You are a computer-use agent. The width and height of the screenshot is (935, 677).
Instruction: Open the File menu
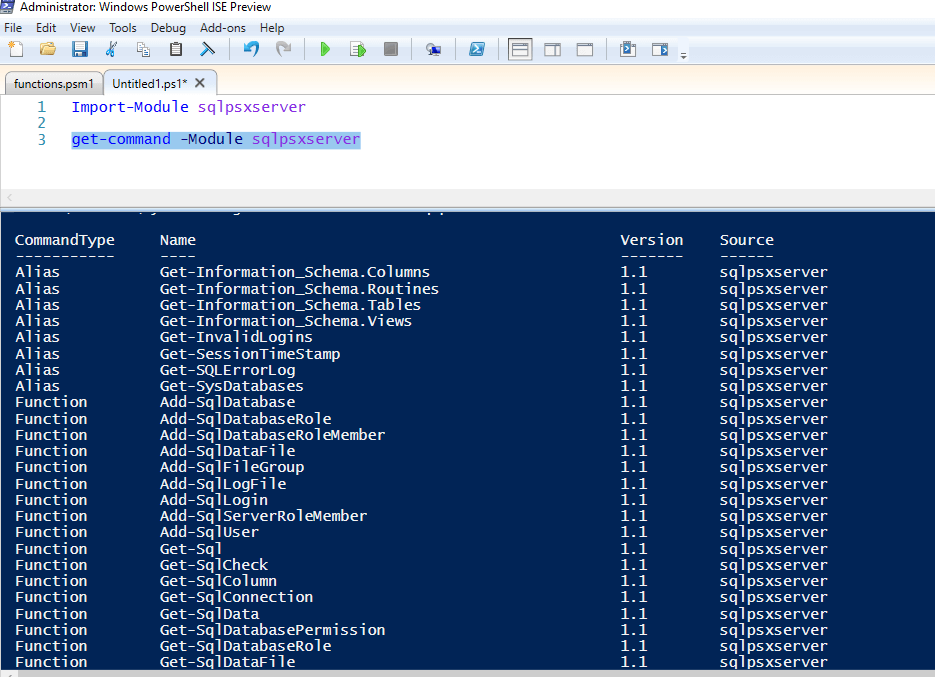pos(13,28)
